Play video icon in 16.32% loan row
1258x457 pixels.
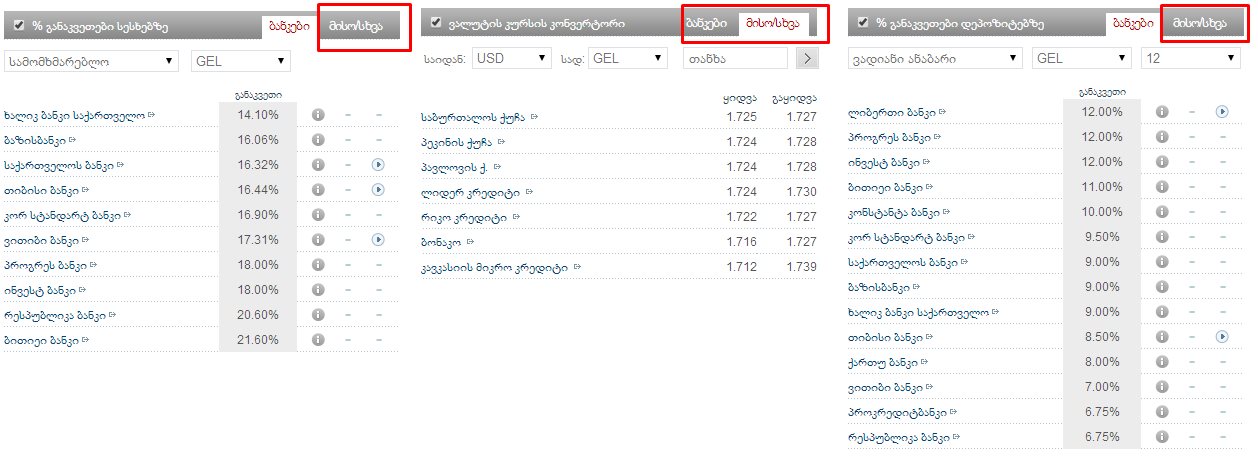pos(378,165)
